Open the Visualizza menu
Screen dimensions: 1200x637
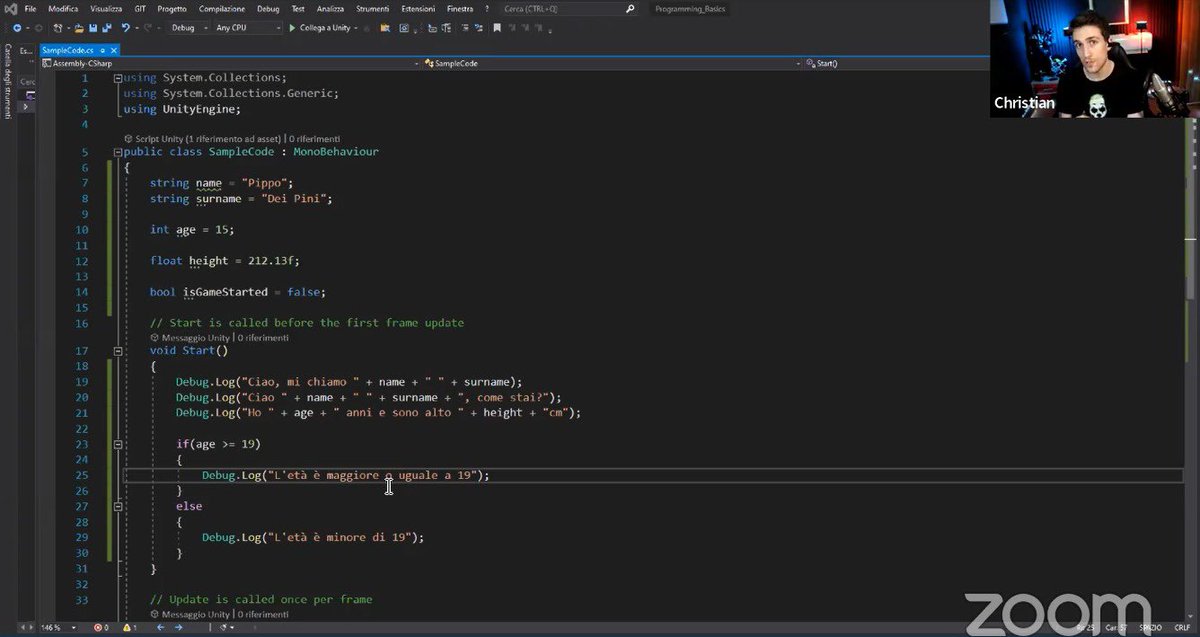[x=106, y=8]
